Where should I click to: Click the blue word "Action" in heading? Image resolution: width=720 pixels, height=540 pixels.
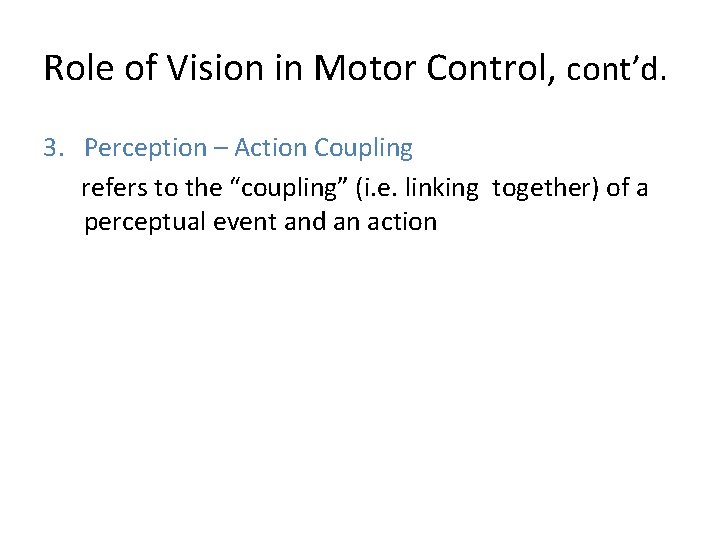271,149
